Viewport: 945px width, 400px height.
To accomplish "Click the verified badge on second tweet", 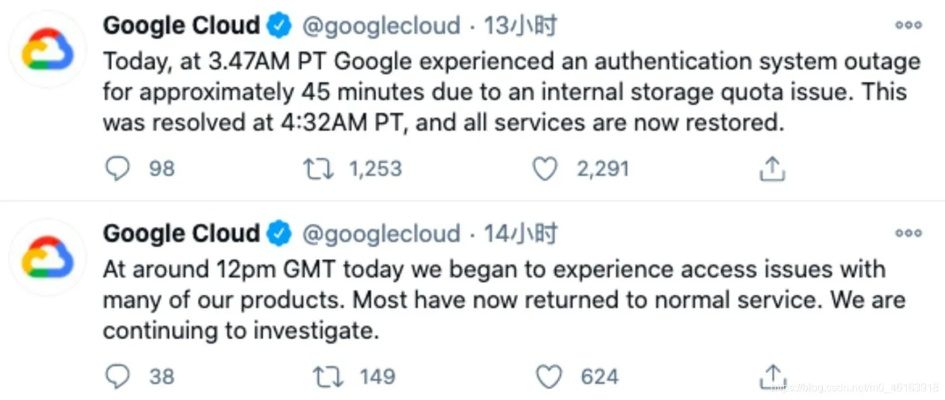I will [x=279, y=233].
